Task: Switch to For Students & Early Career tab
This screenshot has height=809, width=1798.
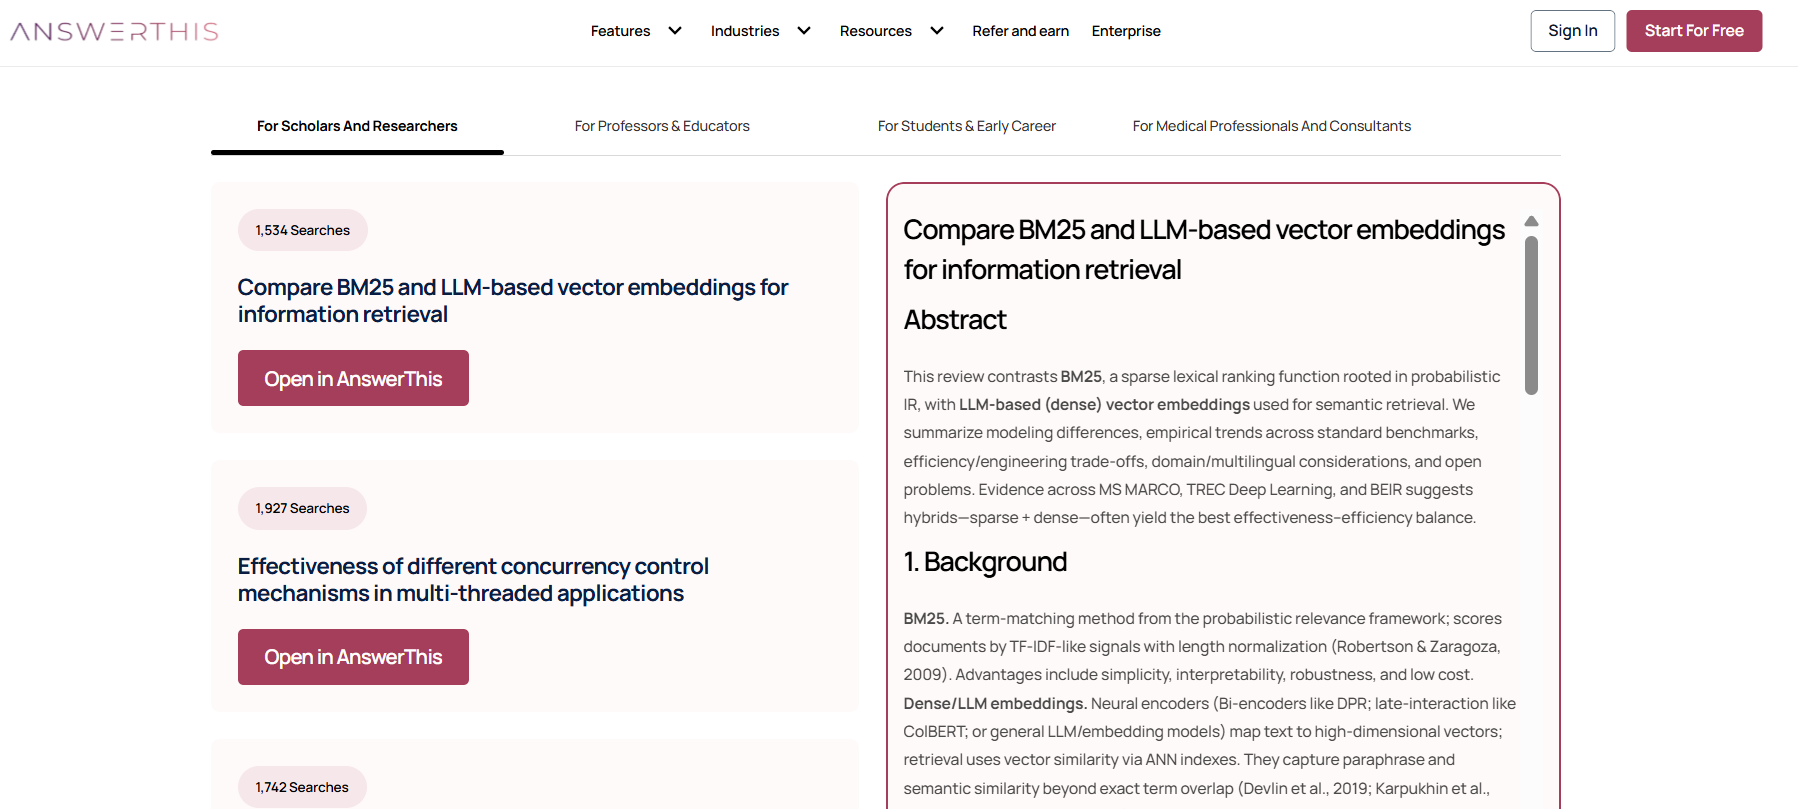Action: click(967, 126)
